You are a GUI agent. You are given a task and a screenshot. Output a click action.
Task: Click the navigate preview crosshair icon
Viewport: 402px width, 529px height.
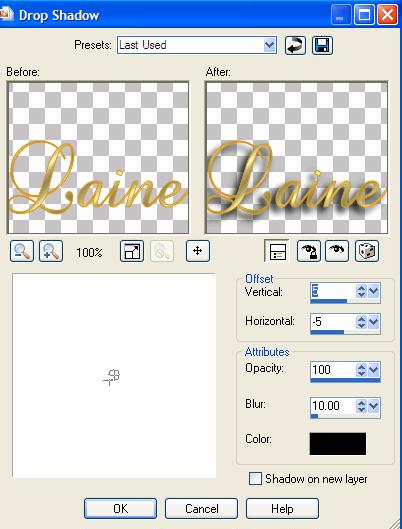pos(198,251)
